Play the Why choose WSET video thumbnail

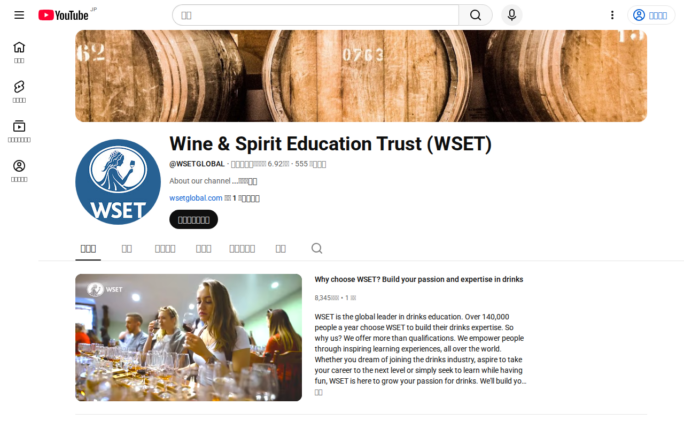coord(188,338)
